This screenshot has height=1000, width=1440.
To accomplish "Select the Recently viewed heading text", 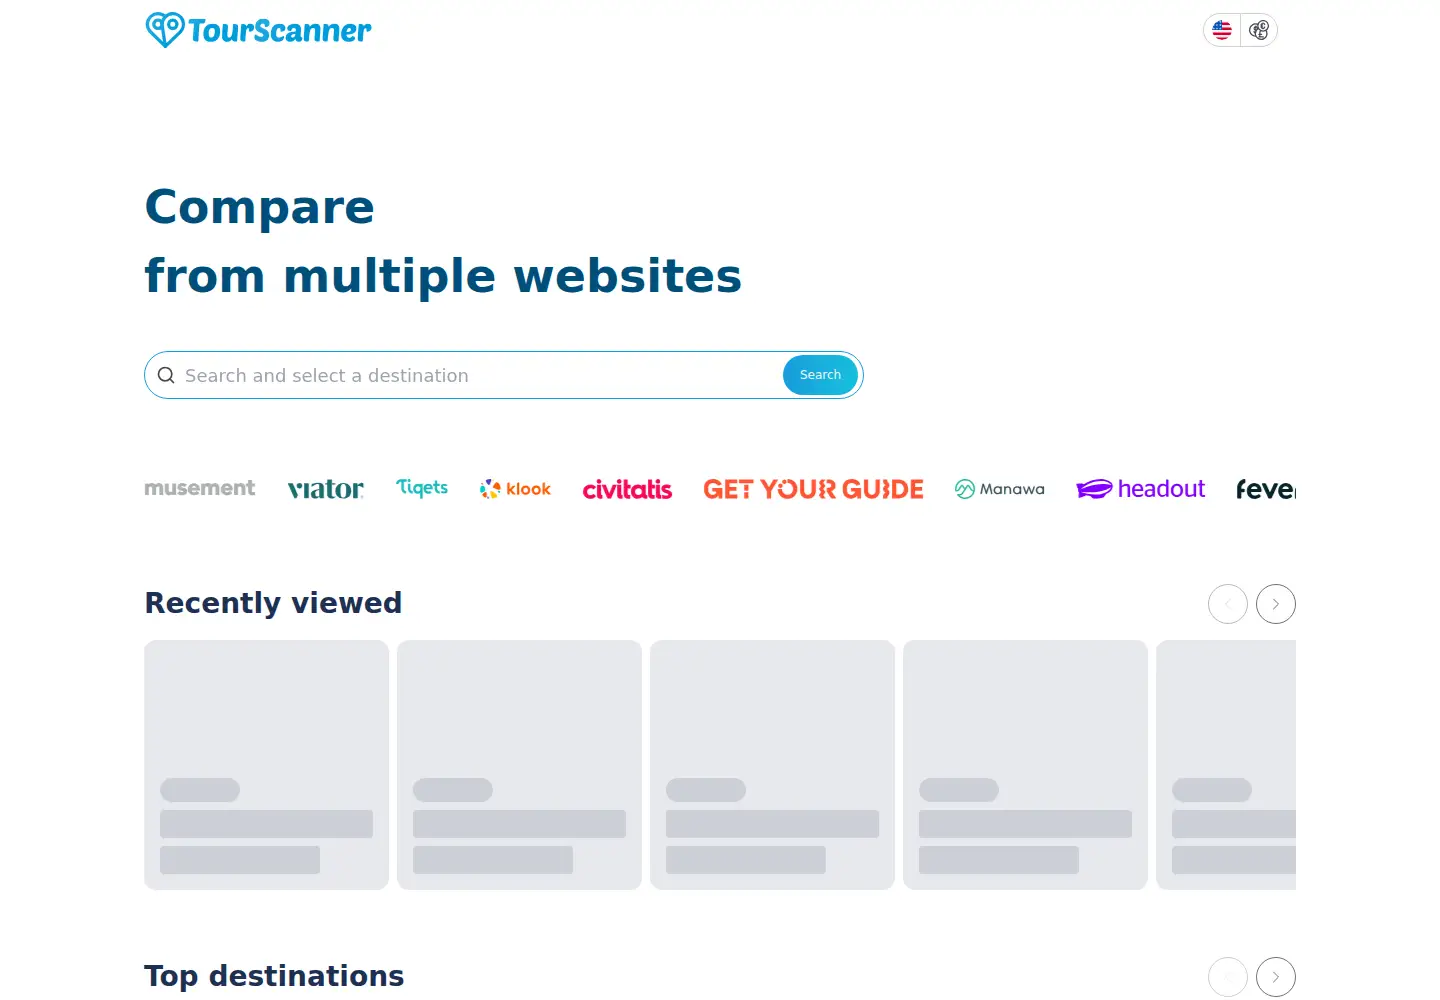I will tap(273, 603).
